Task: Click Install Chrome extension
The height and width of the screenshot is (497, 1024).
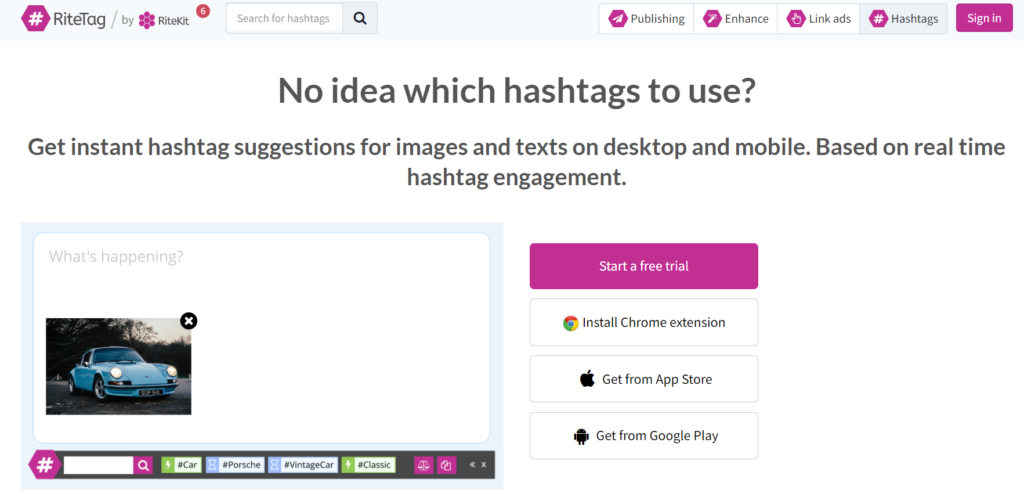Action: click(x=643, y=322)
